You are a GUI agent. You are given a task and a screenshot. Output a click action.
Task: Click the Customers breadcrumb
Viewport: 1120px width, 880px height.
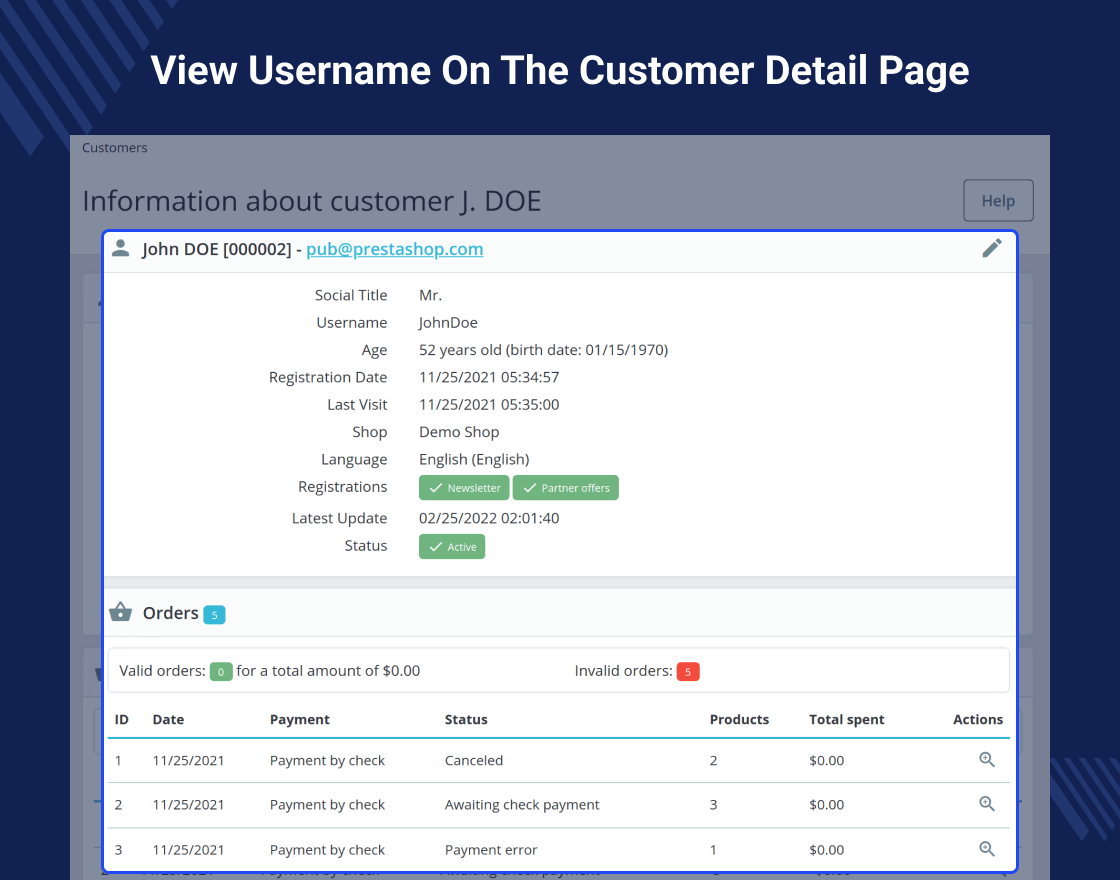tap(114, 148)
